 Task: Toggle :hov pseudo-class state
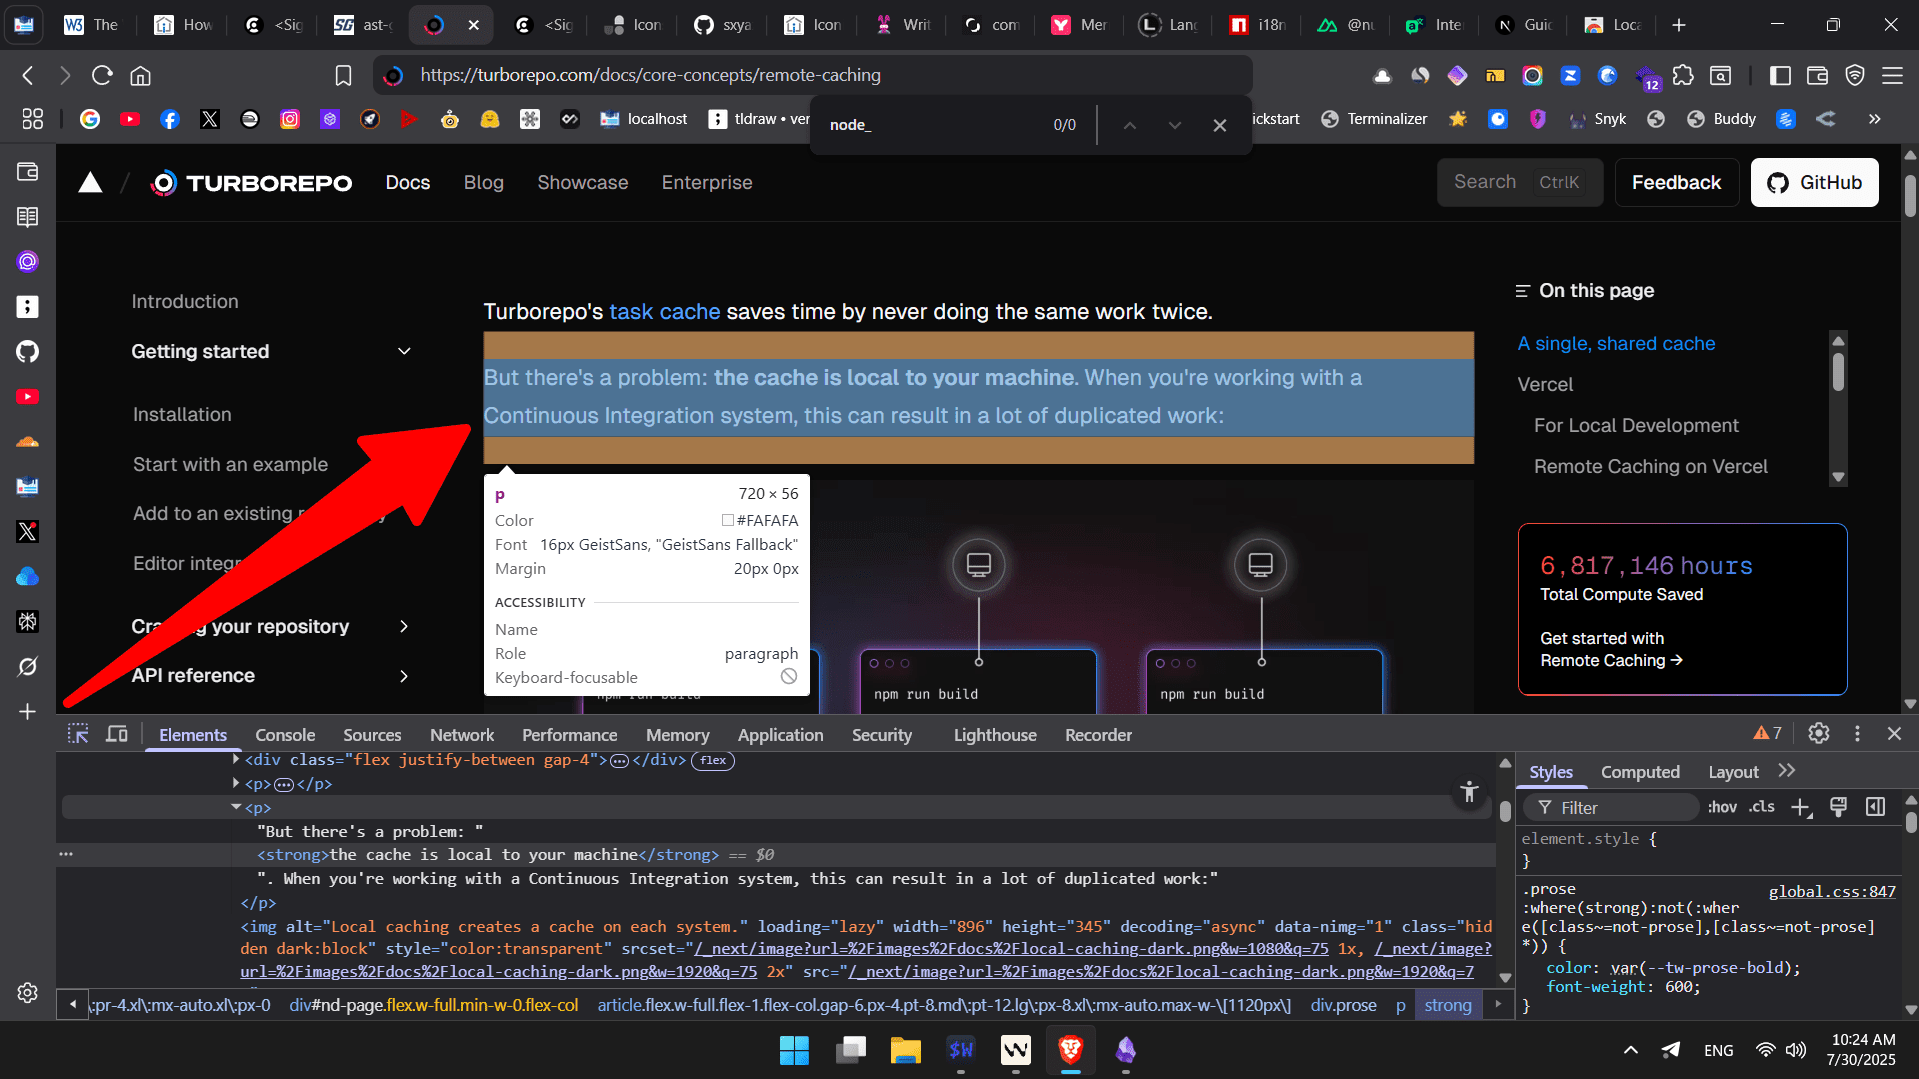pyautogui.click(x=1721, y=807)
